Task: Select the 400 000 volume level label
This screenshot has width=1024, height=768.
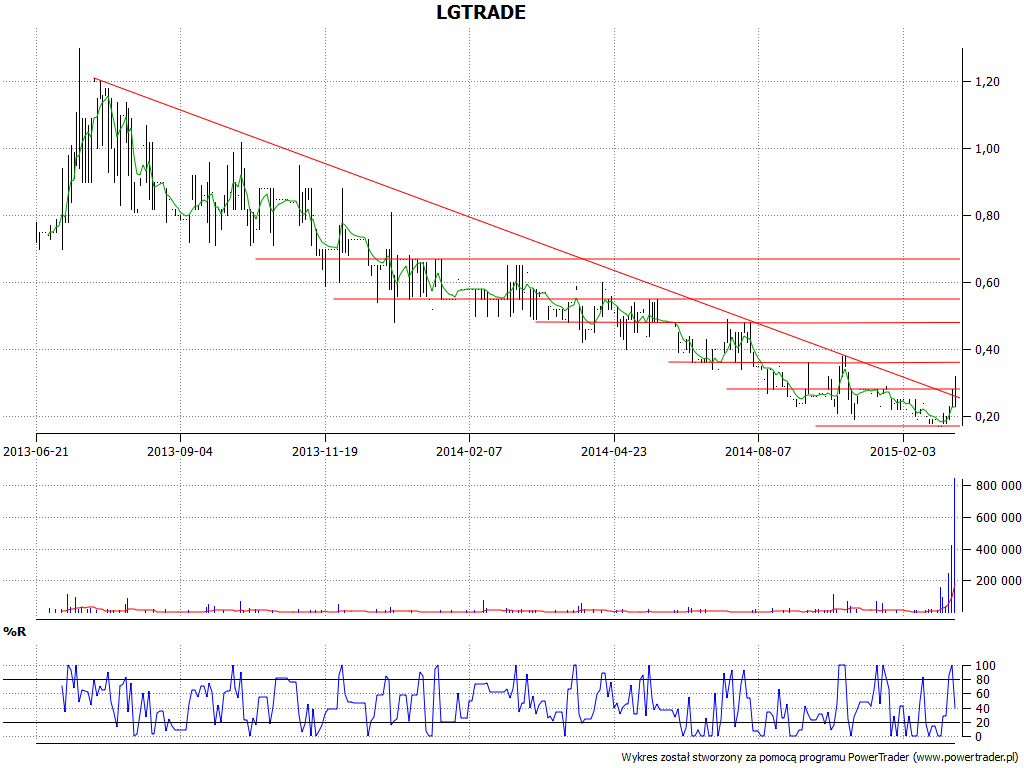Action: pyautogui.click(x=991, y=549)
